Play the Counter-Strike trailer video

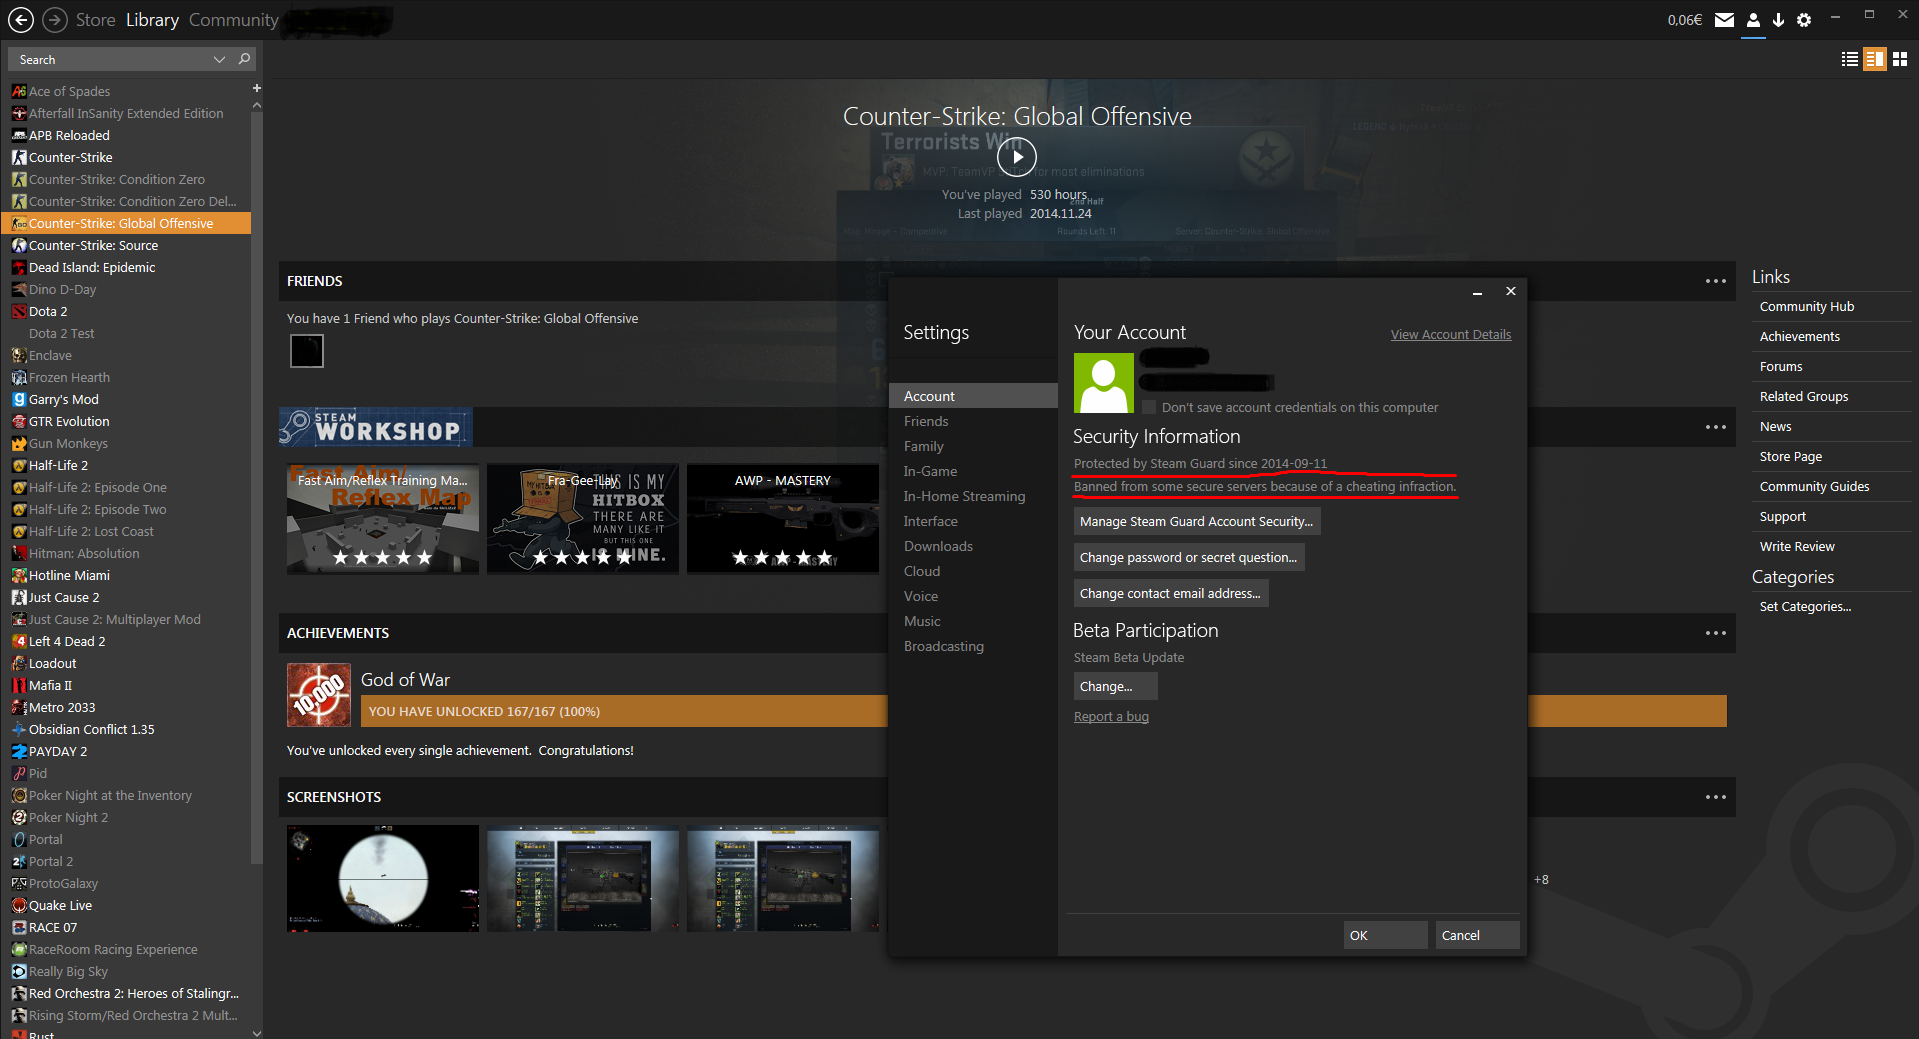pos(1017,156)
